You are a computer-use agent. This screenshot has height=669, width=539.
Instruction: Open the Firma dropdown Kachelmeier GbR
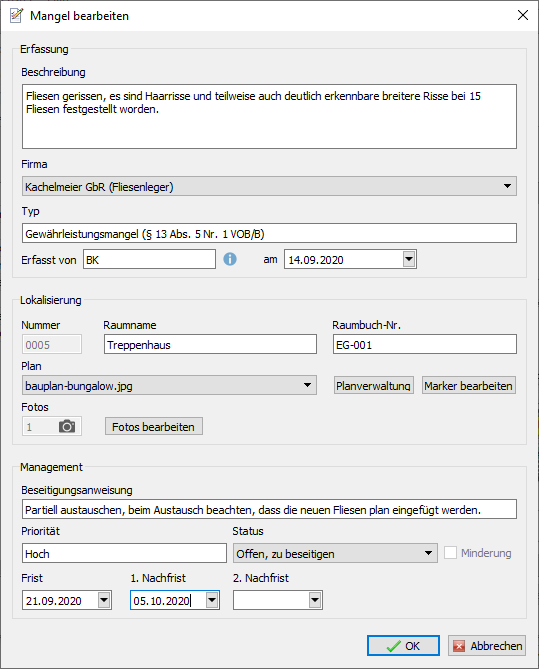269,186
